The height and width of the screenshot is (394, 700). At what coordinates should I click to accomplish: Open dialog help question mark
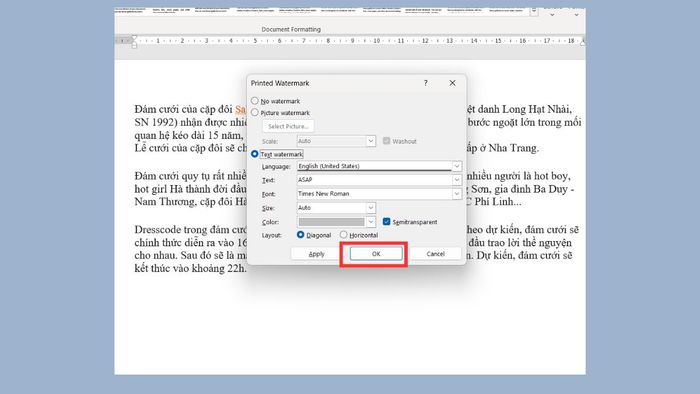425,83
